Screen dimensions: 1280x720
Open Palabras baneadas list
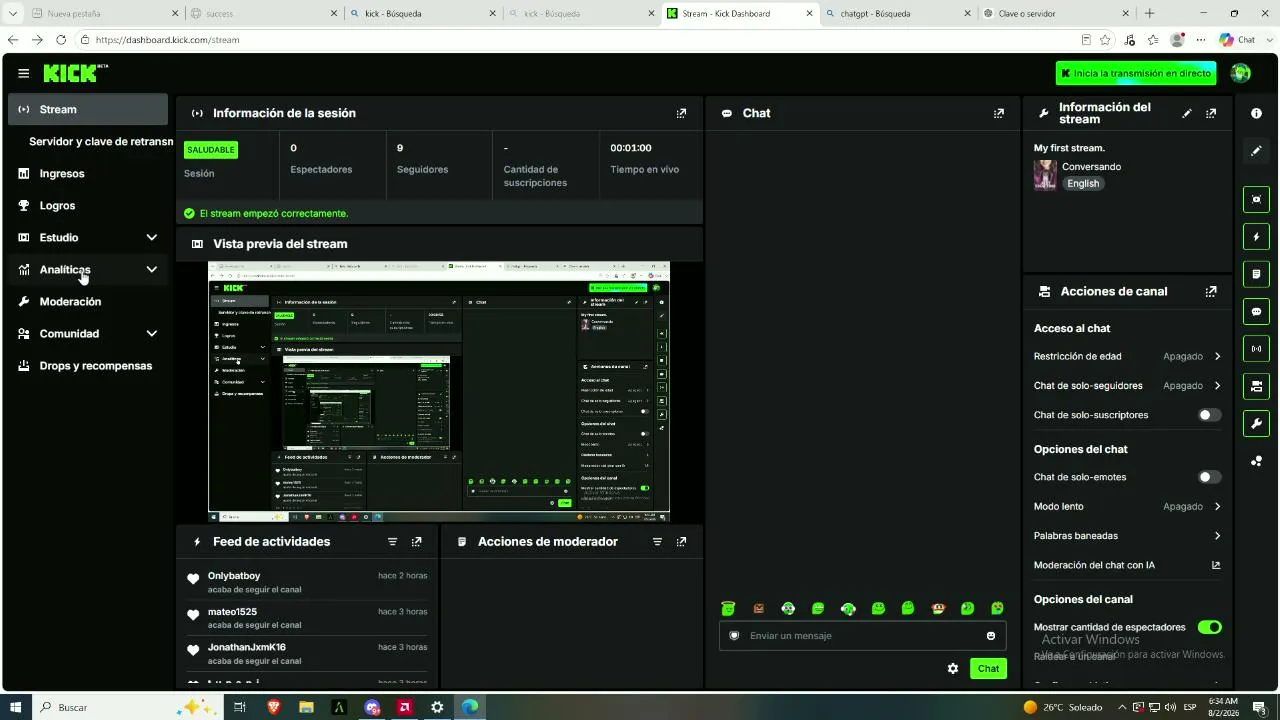click(x=1127, y=536)
